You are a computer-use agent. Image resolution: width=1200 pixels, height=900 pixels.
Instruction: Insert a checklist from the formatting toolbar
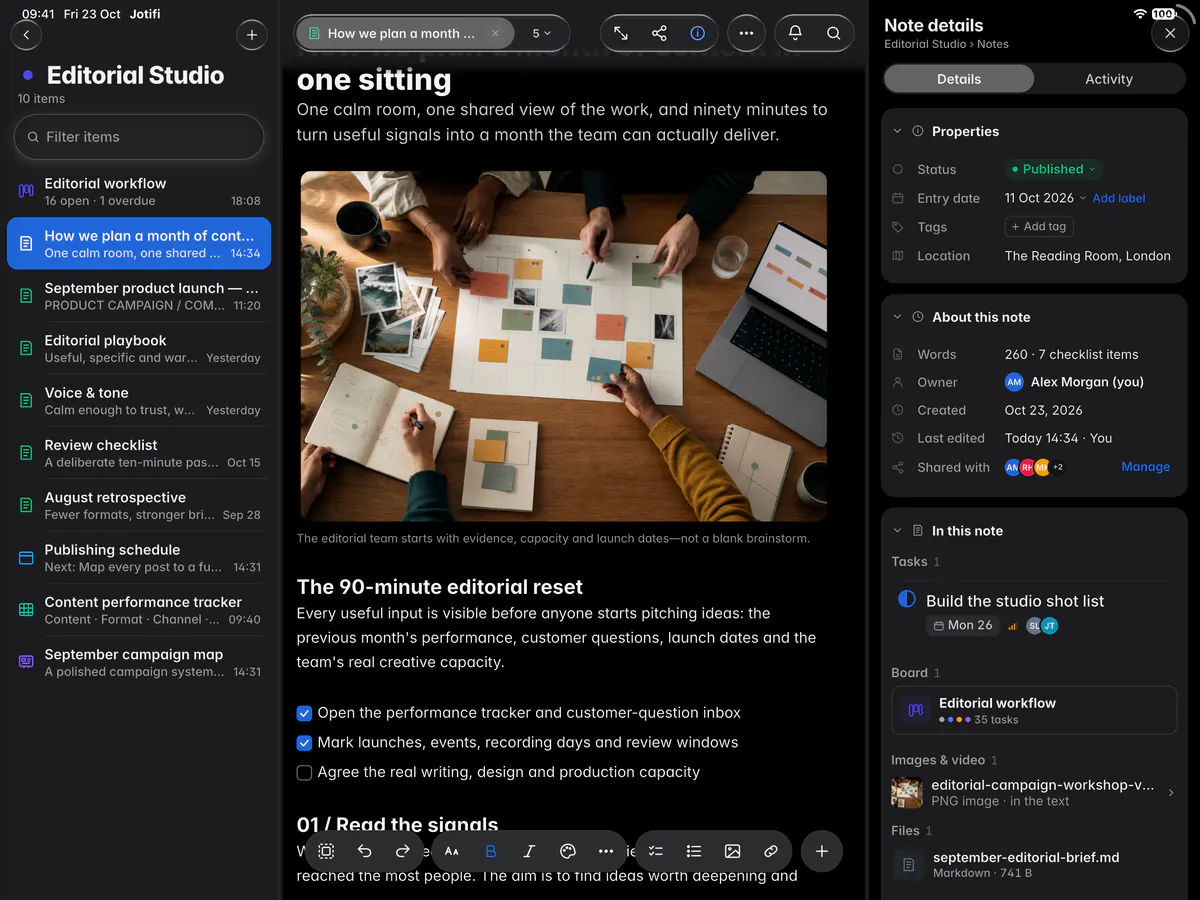point(656,851)
